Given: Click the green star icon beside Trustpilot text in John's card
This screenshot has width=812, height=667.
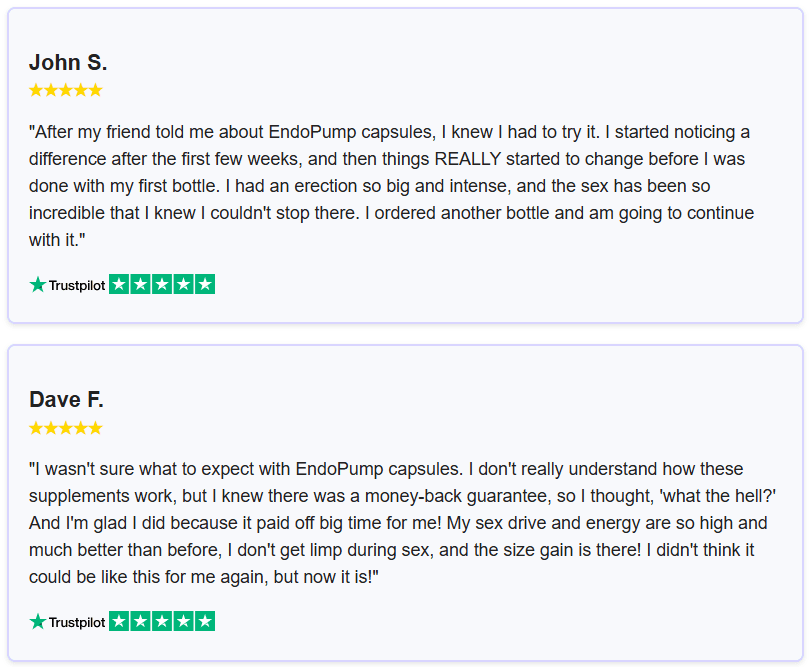Looking at the screenshot, I should [38, 285].
